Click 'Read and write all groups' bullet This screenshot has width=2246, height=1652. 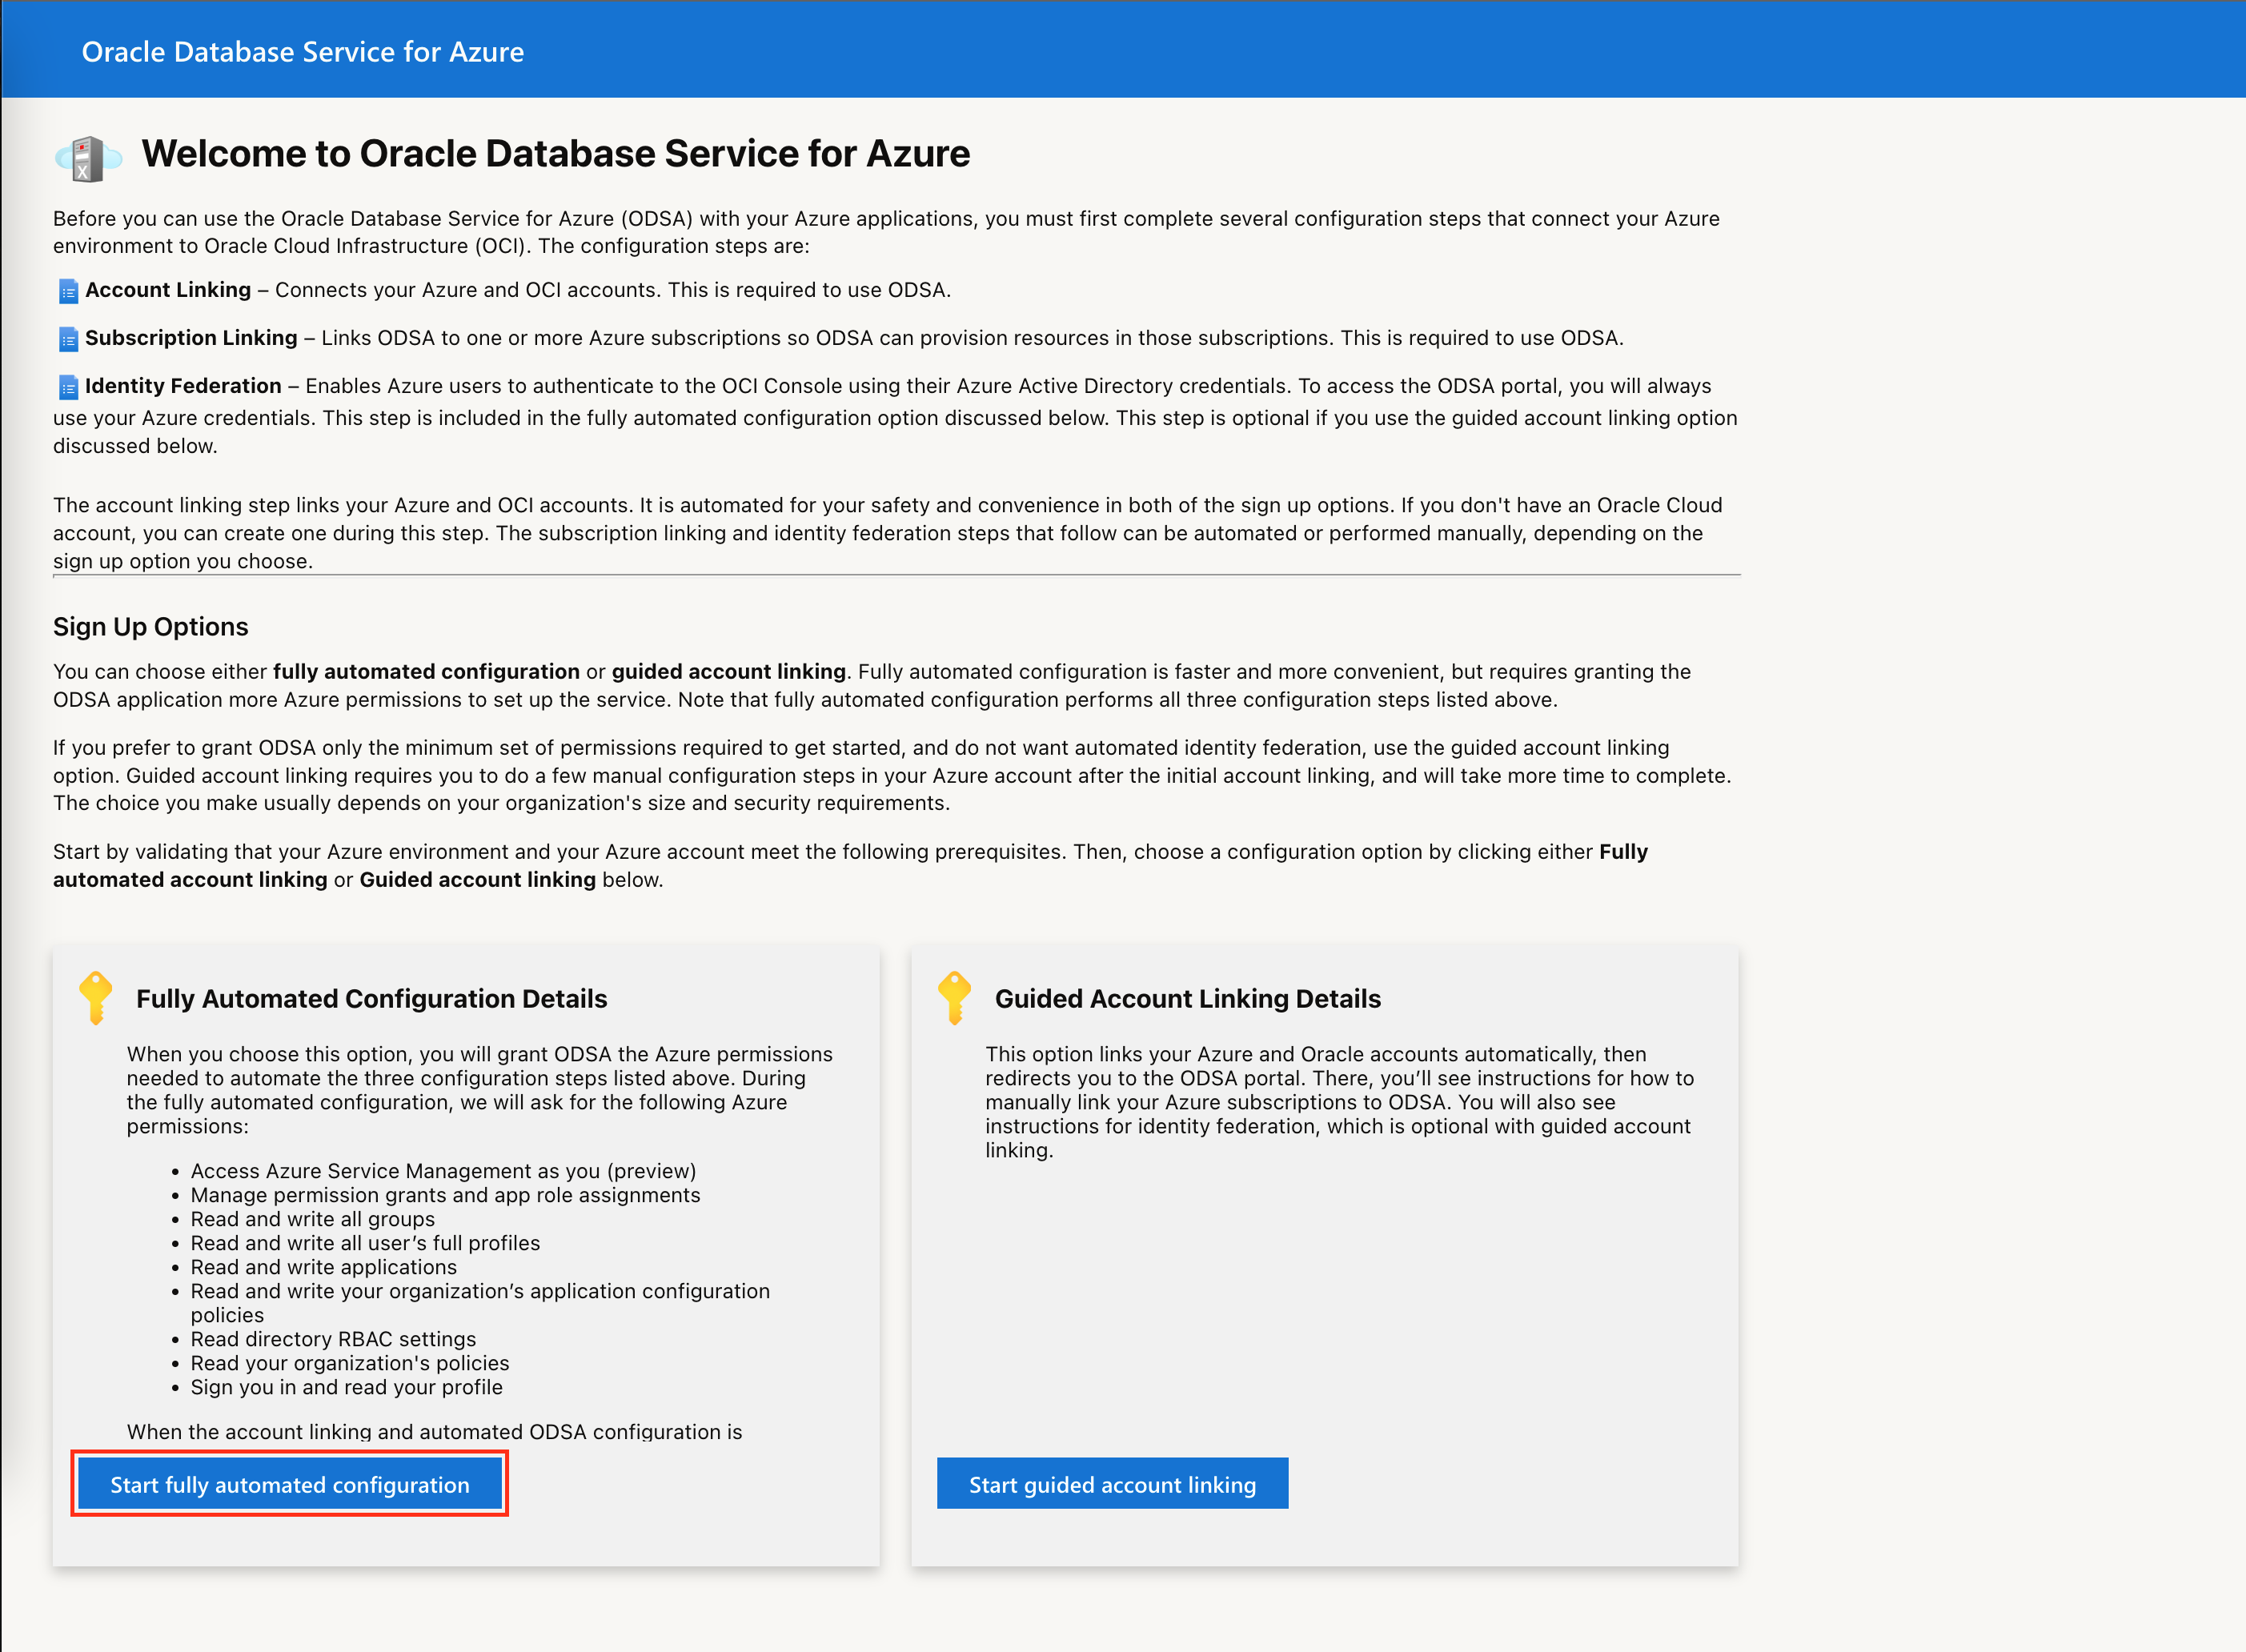[x=313, y=1219]
